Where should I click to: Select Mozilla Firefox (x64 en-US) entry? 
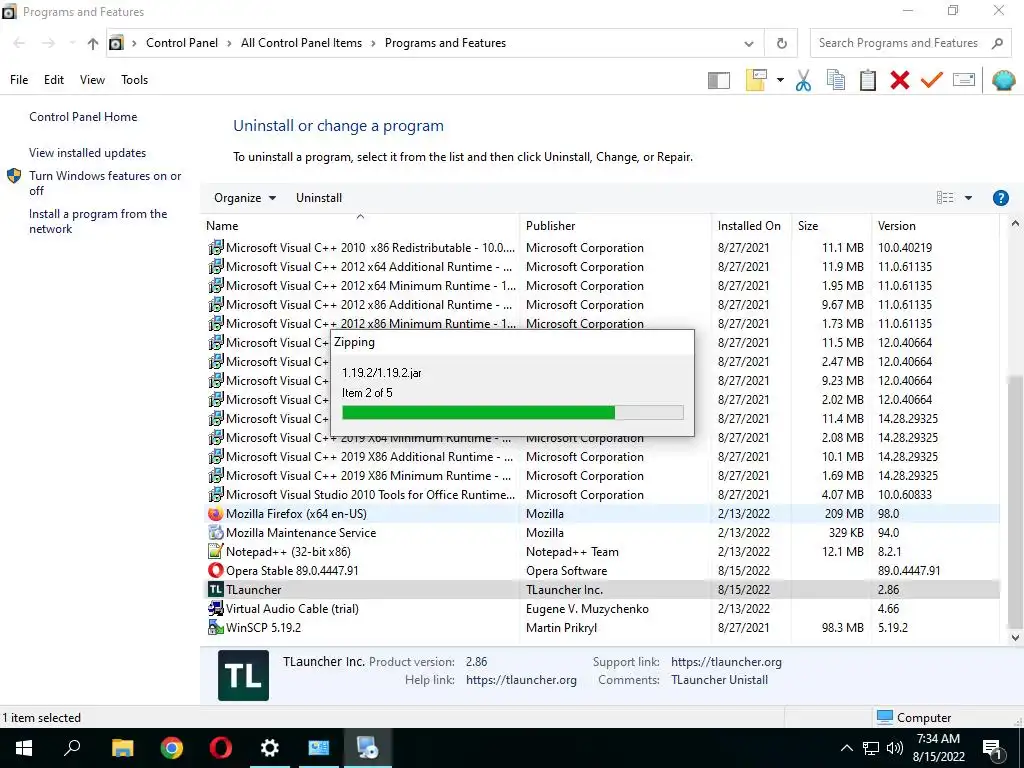point(602,514)
